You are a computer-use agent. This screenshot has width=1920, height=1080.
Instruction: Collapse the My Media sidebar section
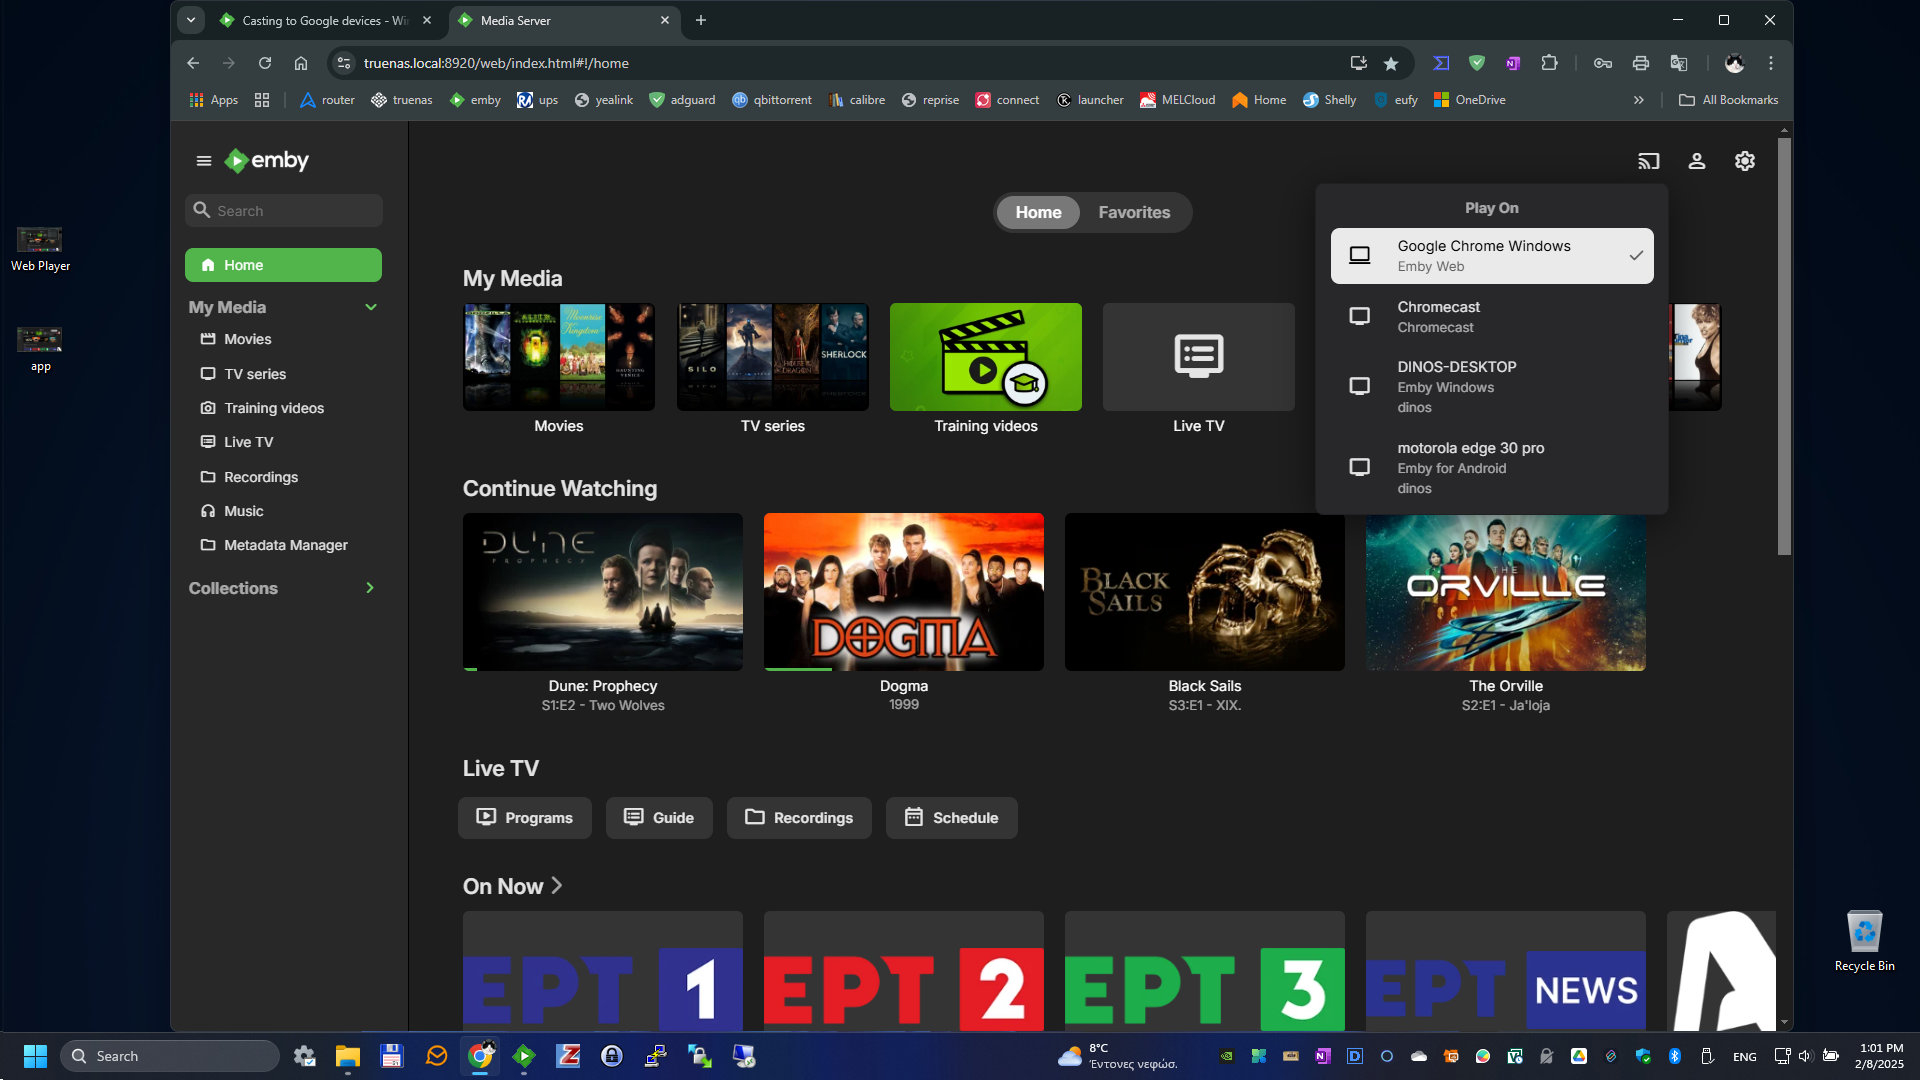point(371,307)
